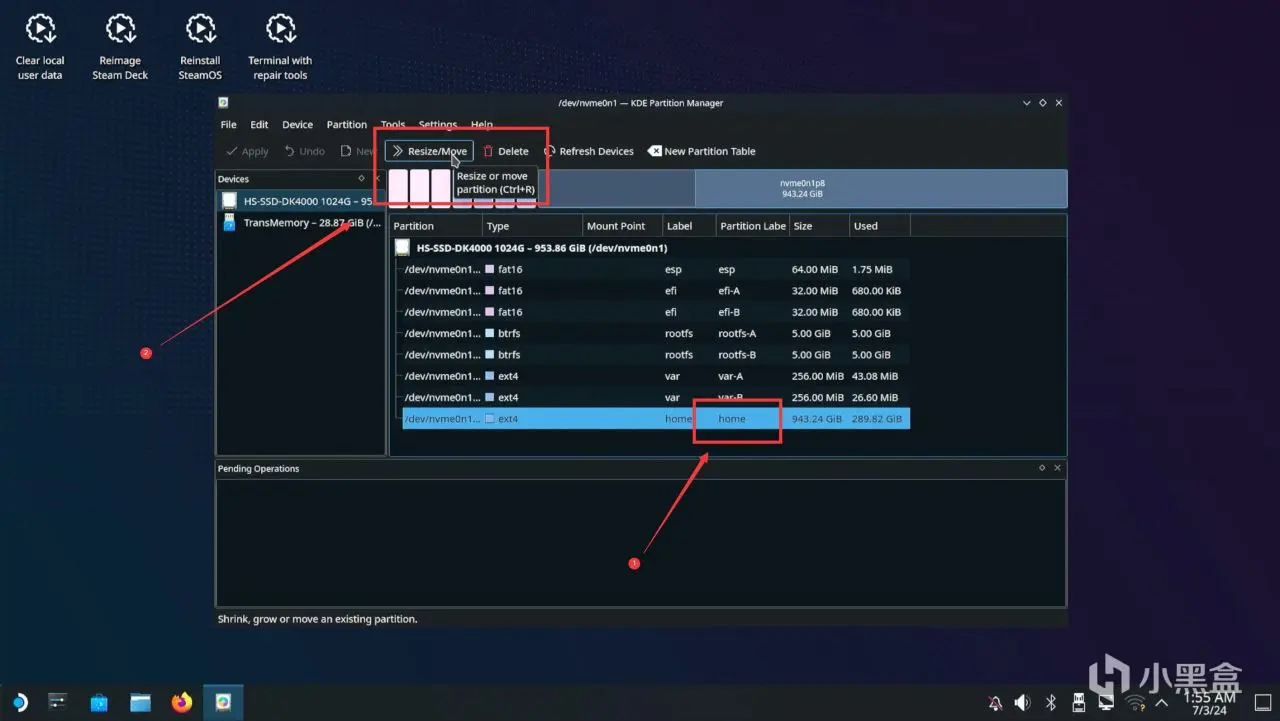
Task: Open the volume control tray icon
Action: click(1022, 703)
